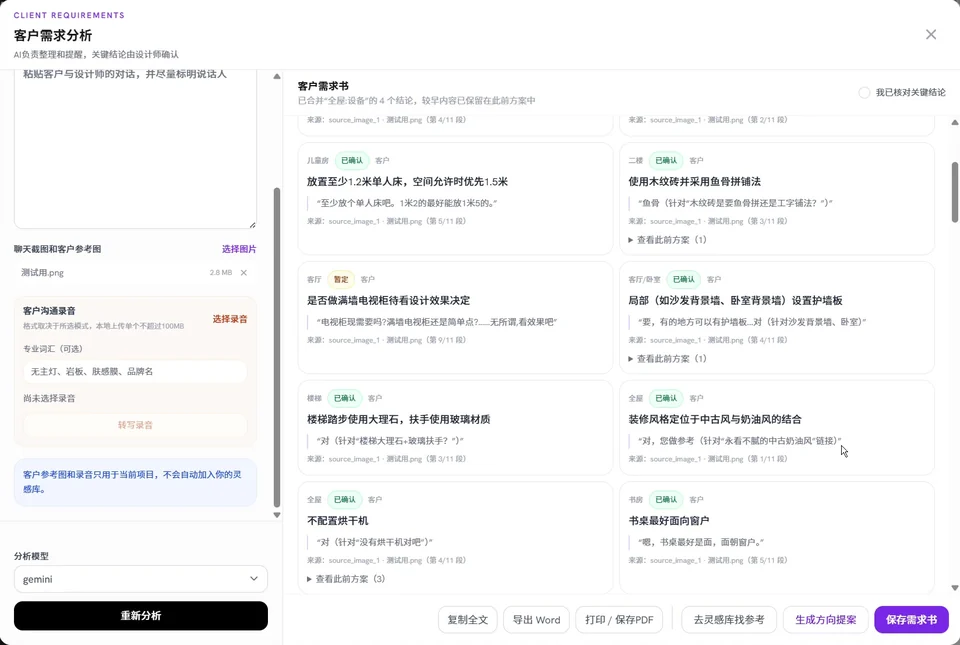
Task: Click the conversation paste text area
Action: pos(135,148)
